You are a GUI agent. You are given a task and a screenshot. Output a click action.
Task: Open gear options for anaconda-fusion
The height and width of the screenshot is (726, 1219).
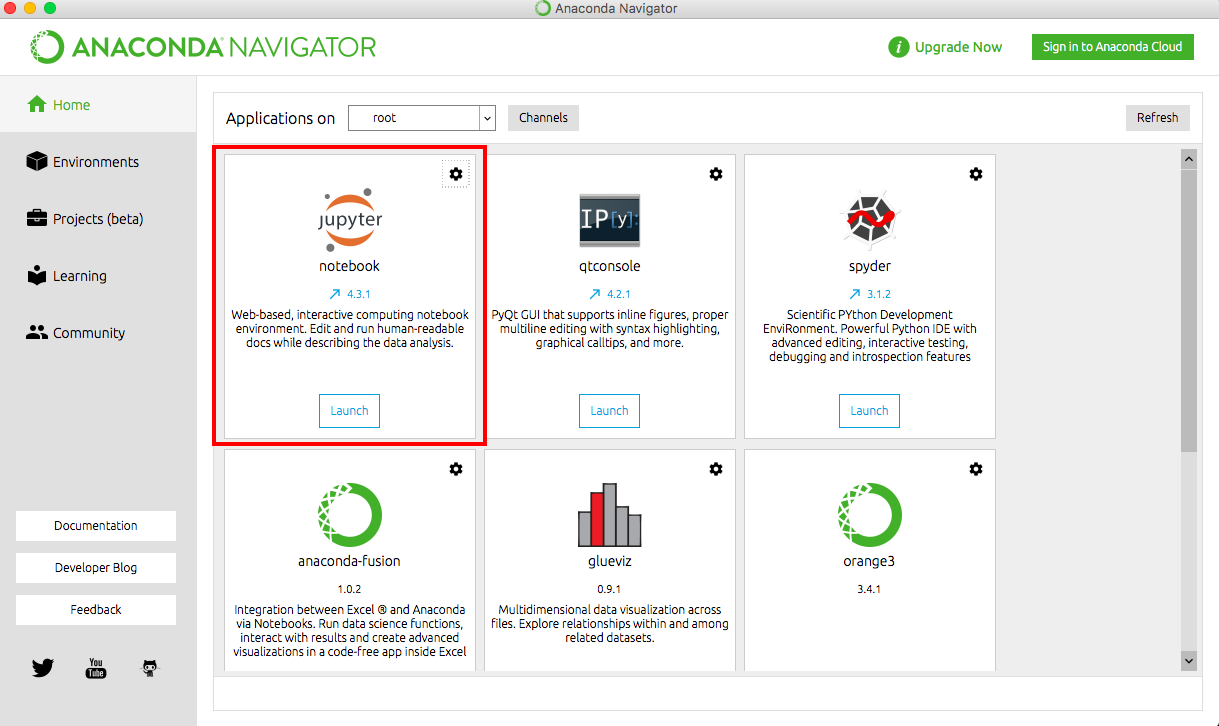coord(456,469)
